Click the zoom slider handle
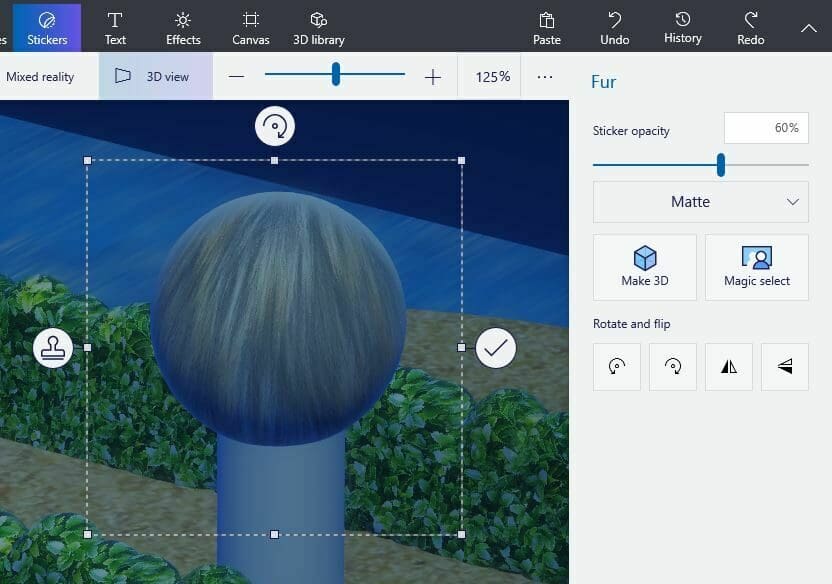Screen dimensions: 832x584 pos(335,74)
